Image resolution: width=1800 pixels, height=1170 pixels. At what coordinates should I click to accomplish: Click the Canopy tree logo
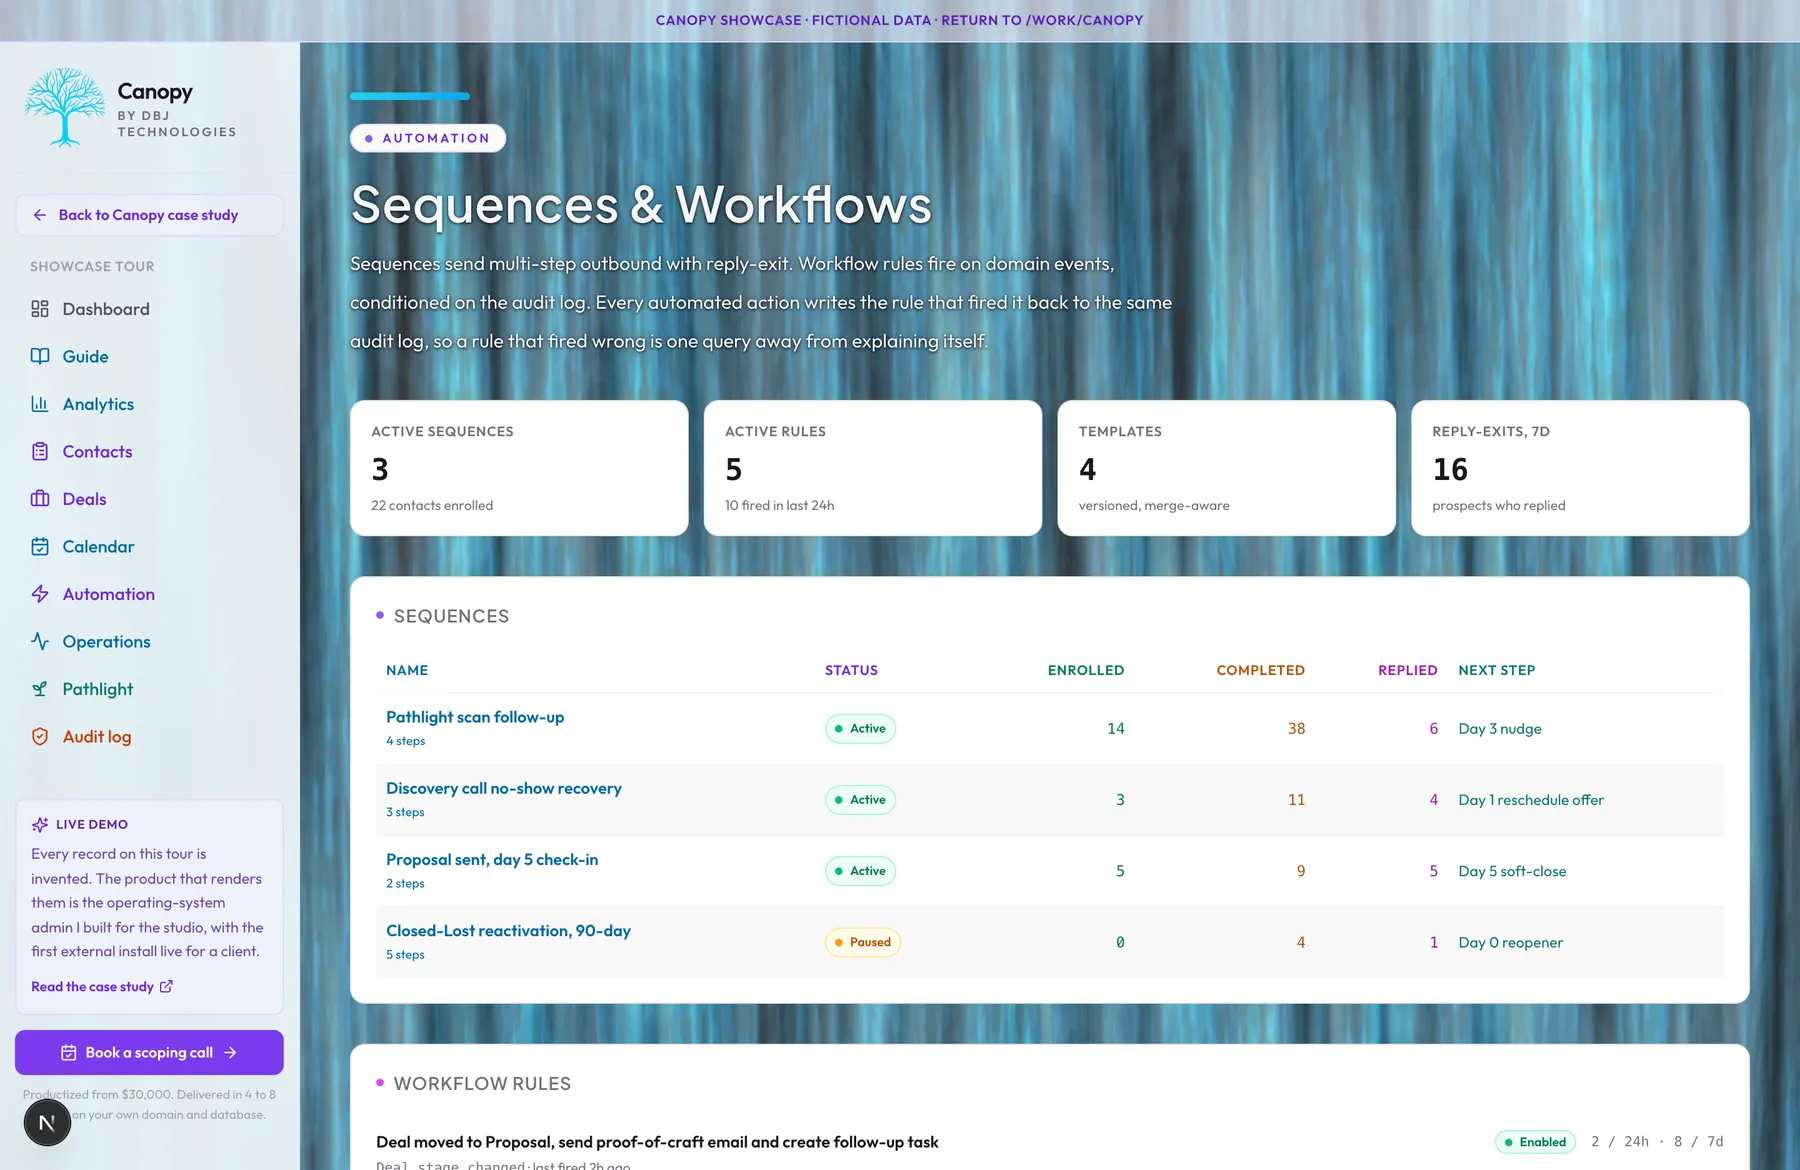pos(65,108)
